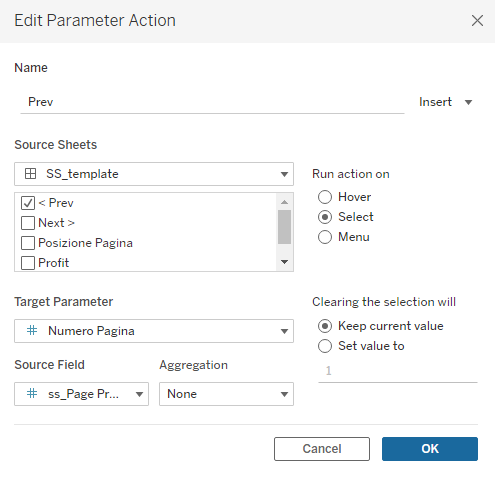Click the Cancel button
Viewport: 495px width, 478px height.
pos(322,449)
